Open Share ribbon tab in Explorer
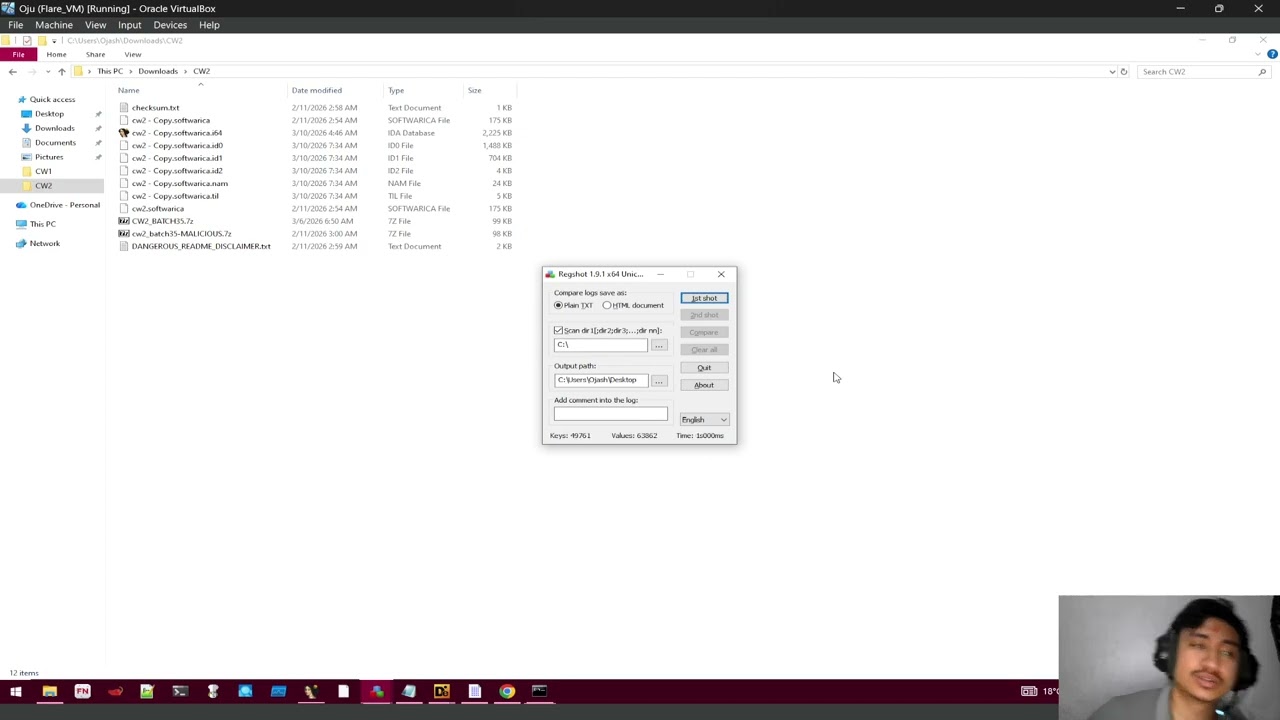Viewport: 1280px width, 720px height. [x=95, y=55]
